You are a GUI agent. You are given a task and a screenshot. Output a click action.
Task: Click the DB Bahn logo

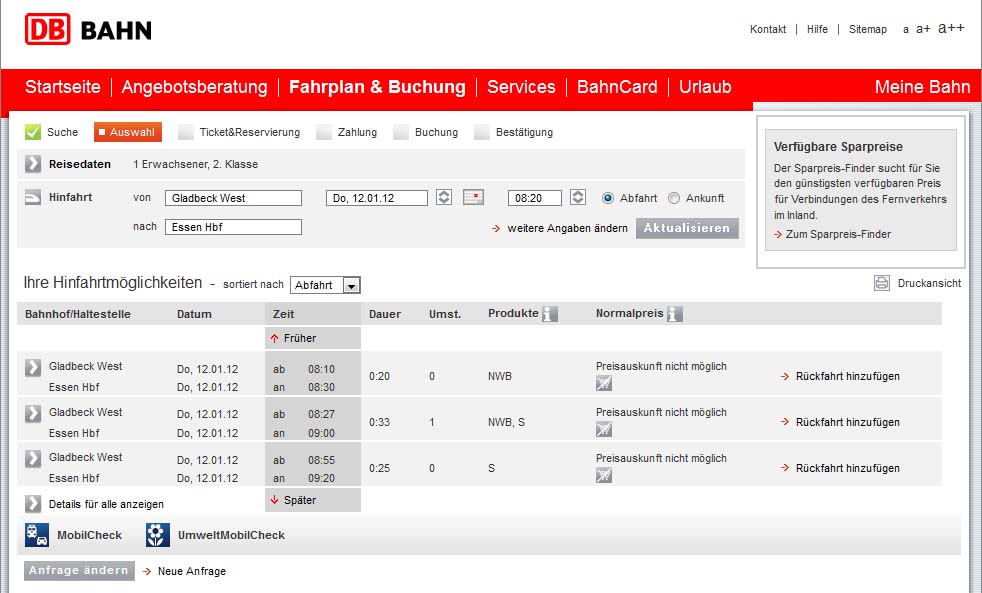point(88,29)
